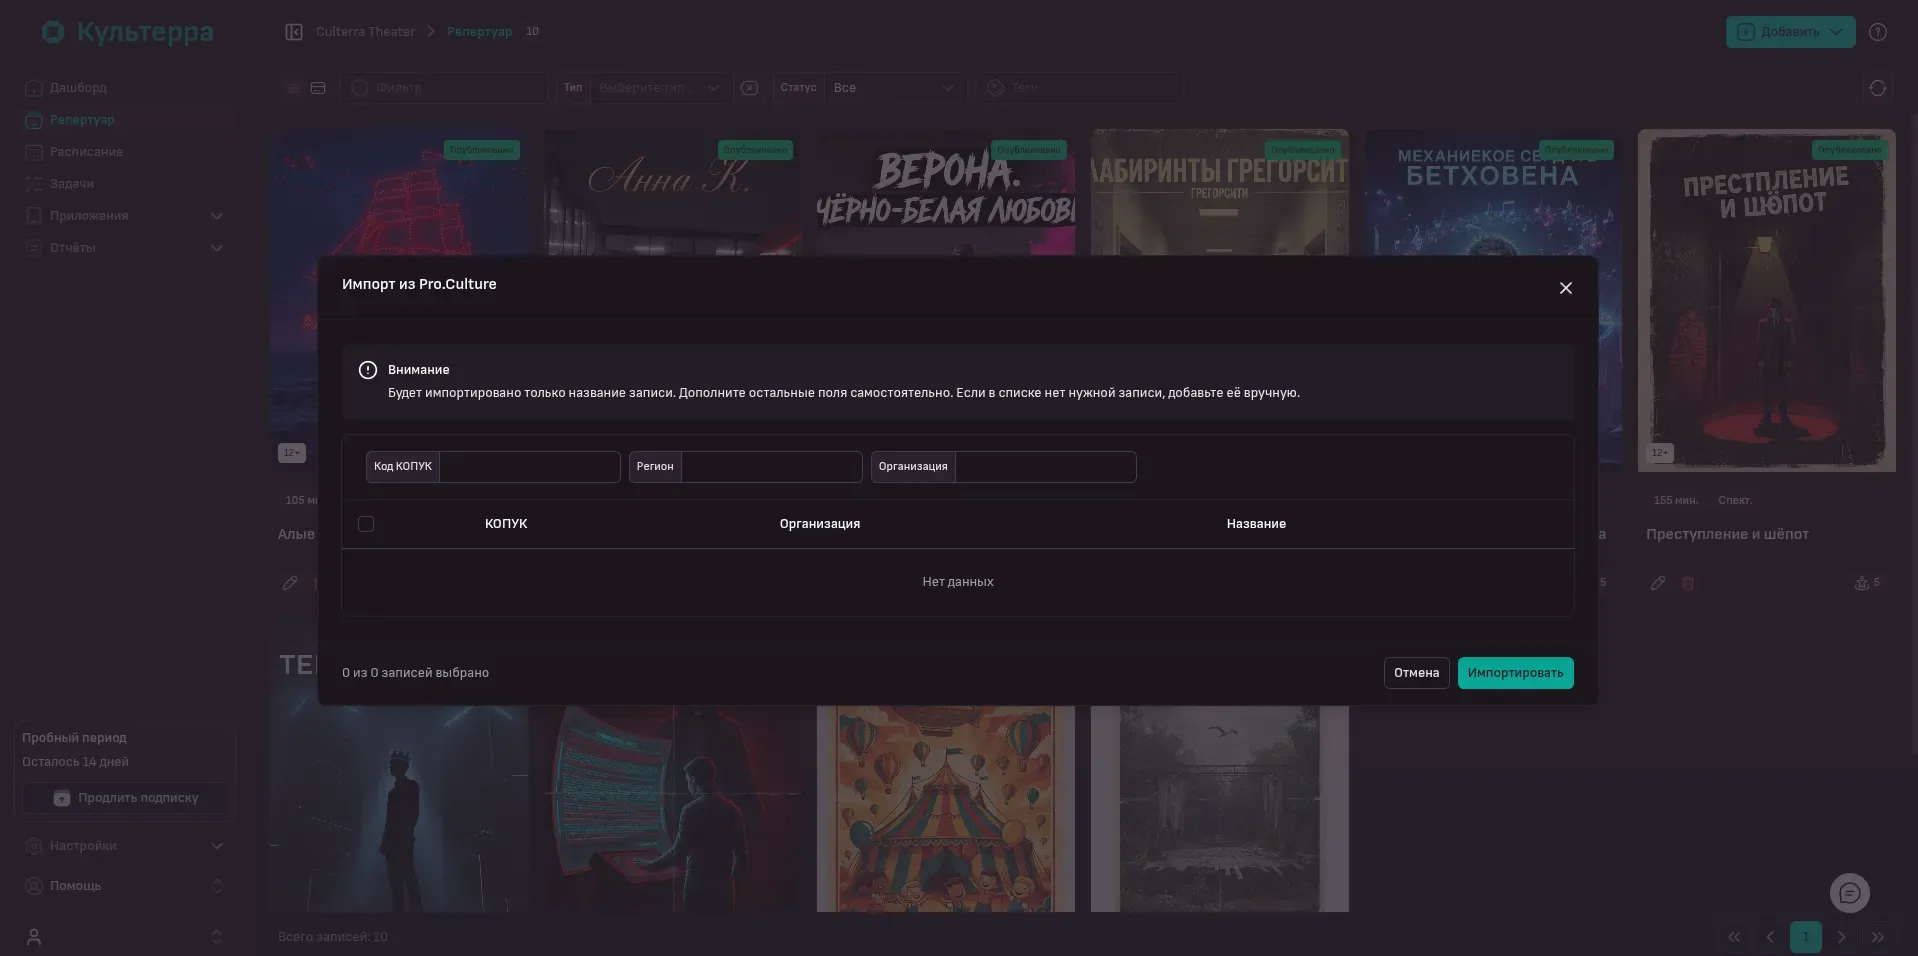Open the Механическое сердце Бетховена poster
1918x956 pixels.
pyautogui.click(x=1494, y=192)
